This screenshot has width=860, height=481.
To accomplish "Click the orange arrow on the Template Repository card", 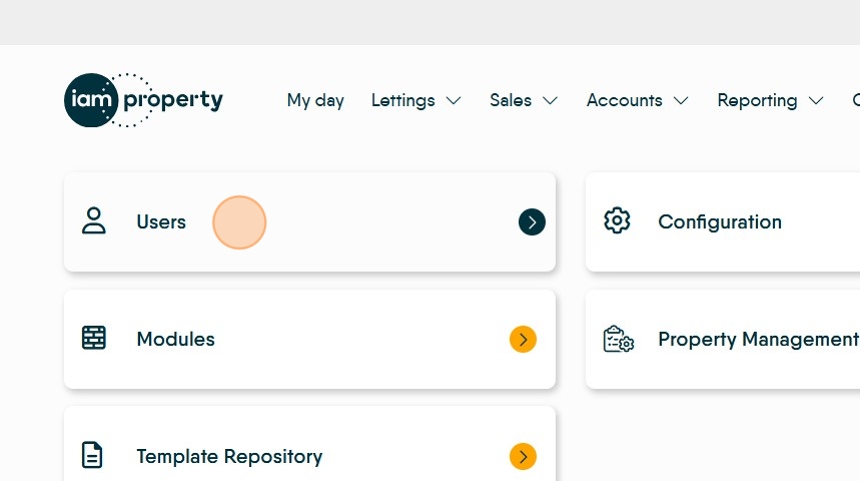I will click(x=523, y=457).
